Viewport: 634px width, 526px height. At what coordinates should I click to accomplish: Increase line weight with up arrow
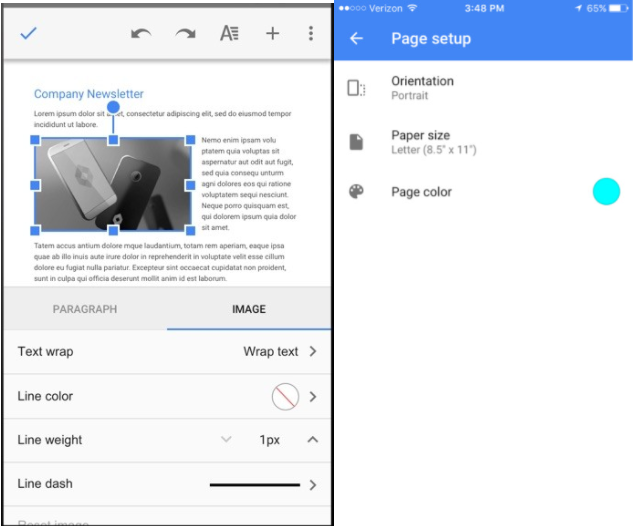(x=313, y=439)
